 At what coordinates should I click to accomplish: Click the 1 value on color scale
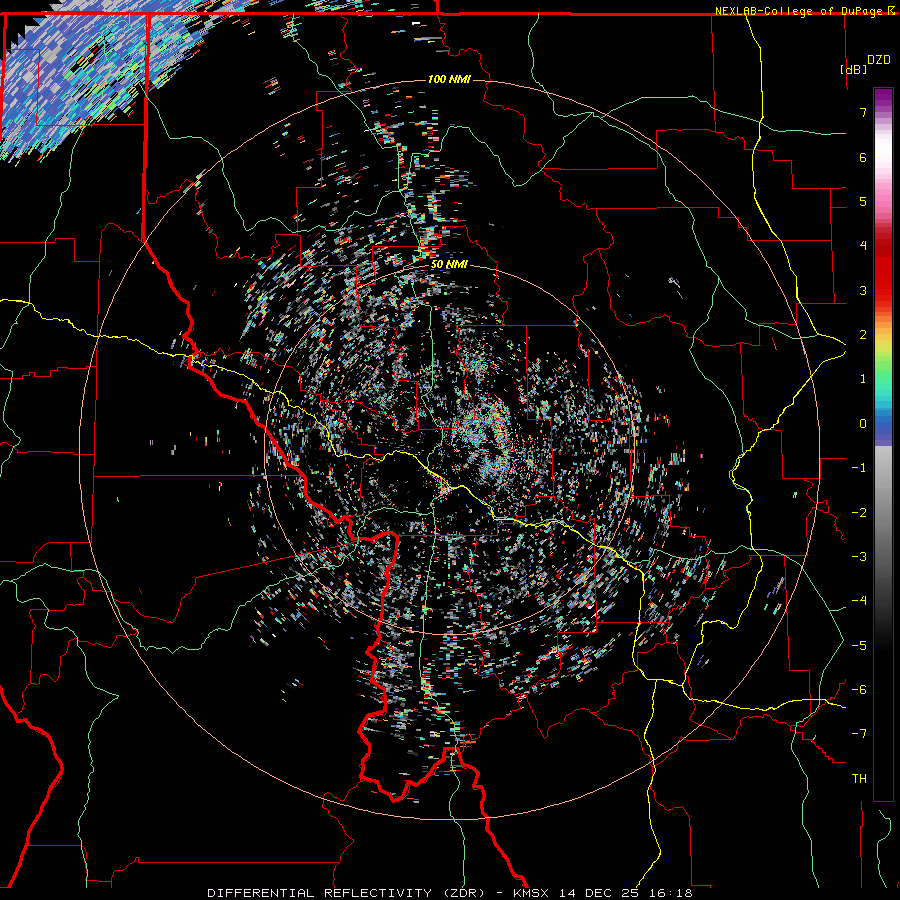click(863, 379)
